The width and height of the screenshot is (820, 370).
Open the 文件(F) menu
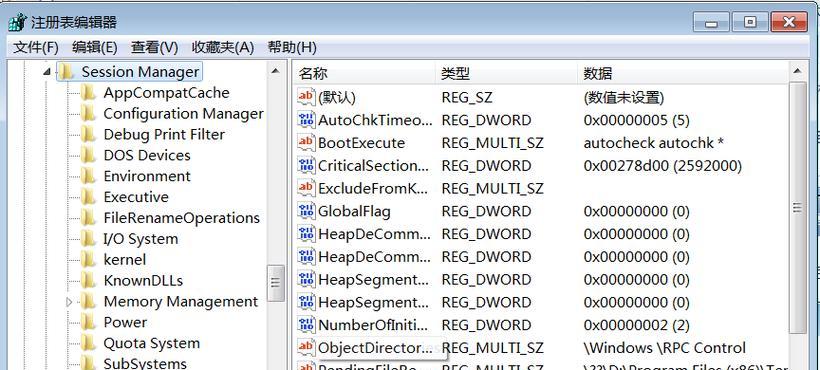point(36,48)
